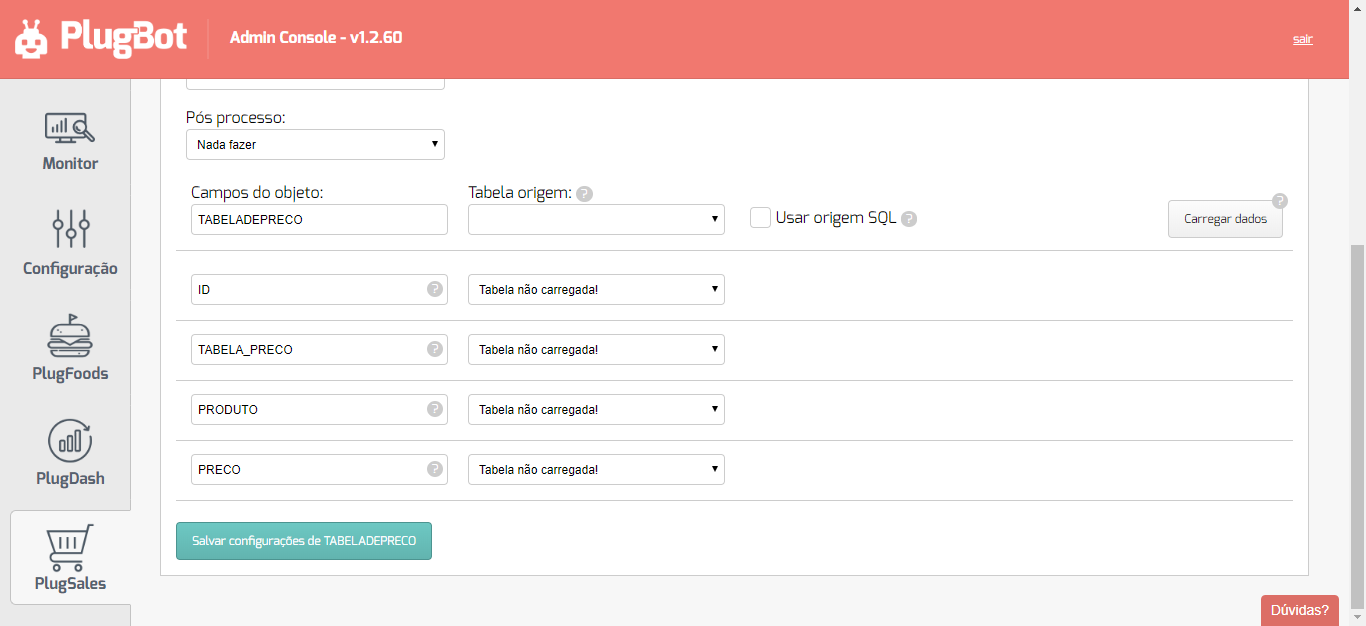Open the Tabela origem dropdown
Viewport: 1366px width, 626px height.
click(596, 219)
